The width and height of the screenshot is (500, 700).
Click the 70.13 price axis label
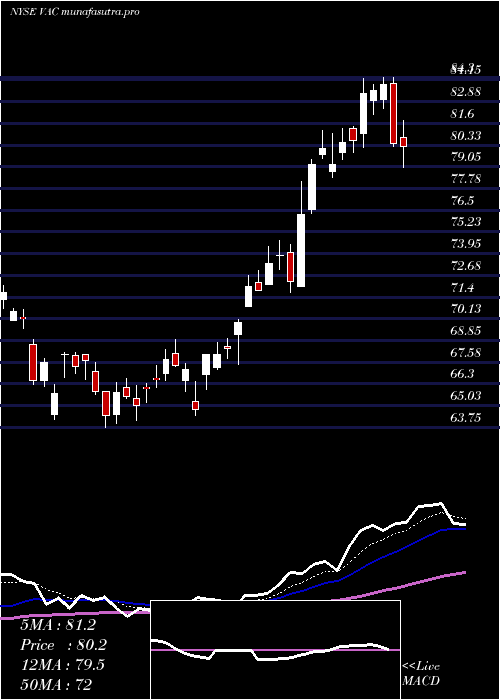click(x=466, y=309)
